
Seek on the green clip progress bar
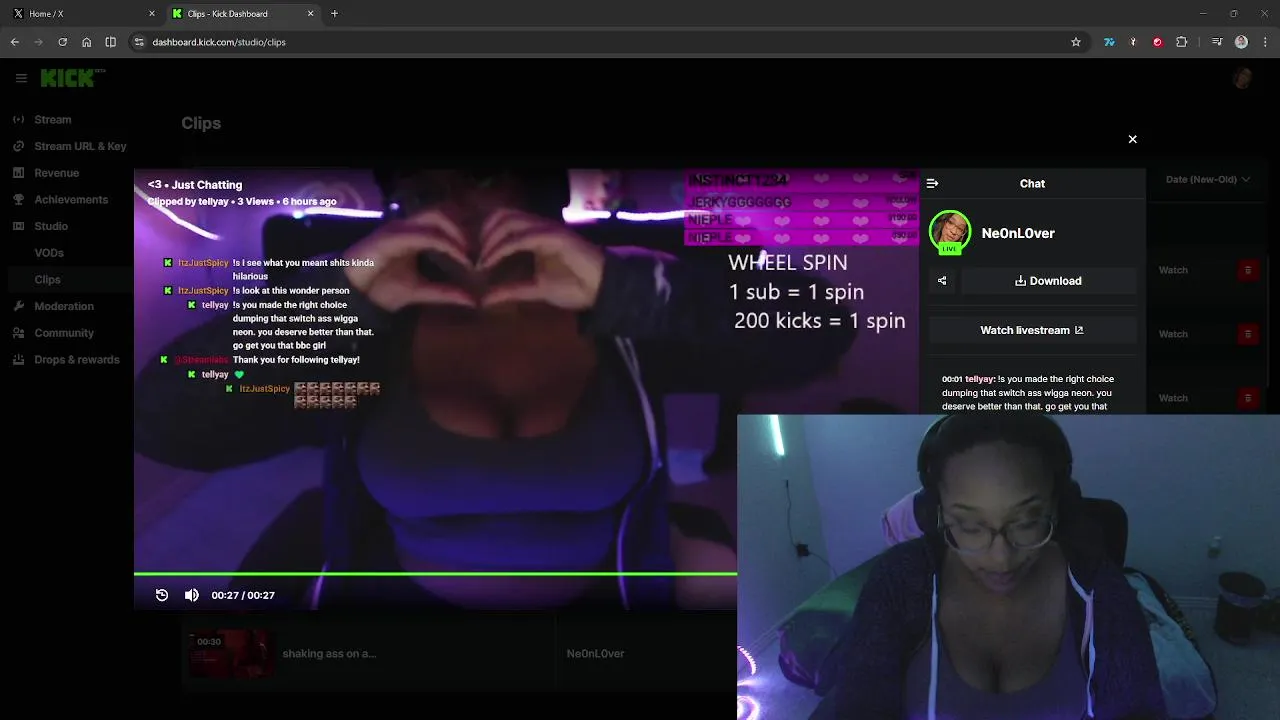click(435, 574)
